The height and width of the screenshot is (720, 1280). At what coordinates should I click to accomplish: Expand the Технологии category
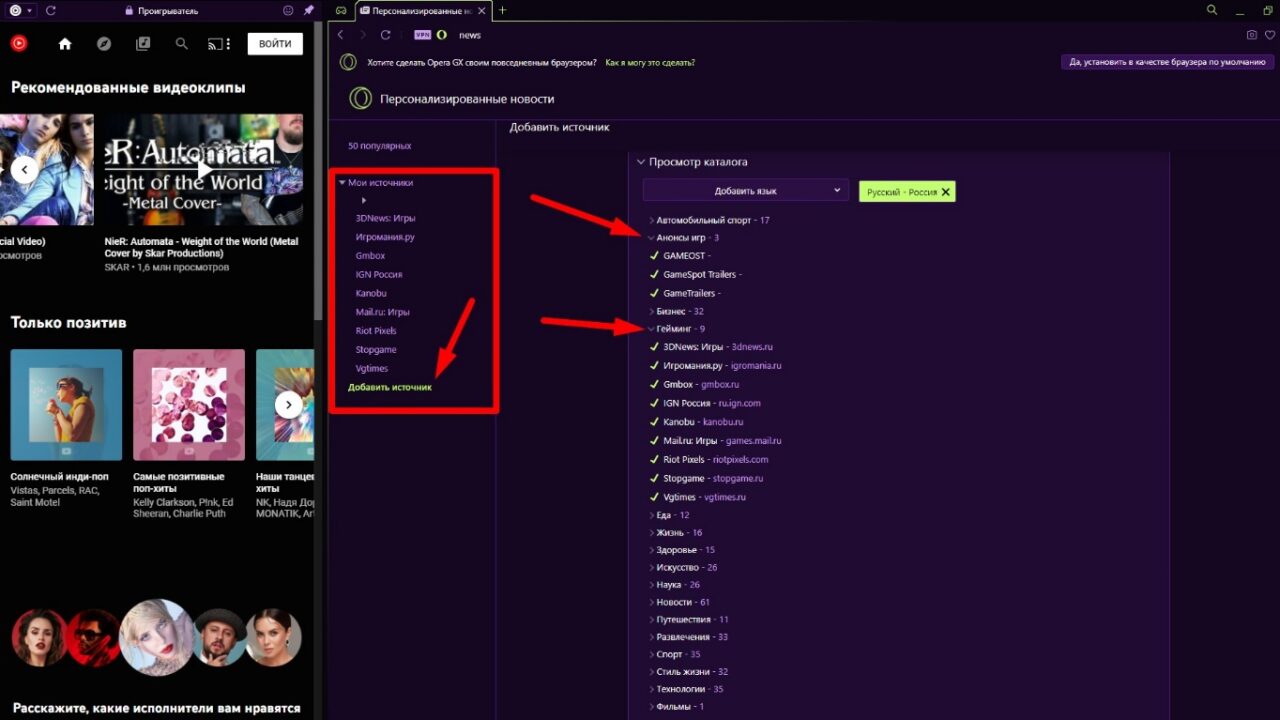tap(652, 689)
